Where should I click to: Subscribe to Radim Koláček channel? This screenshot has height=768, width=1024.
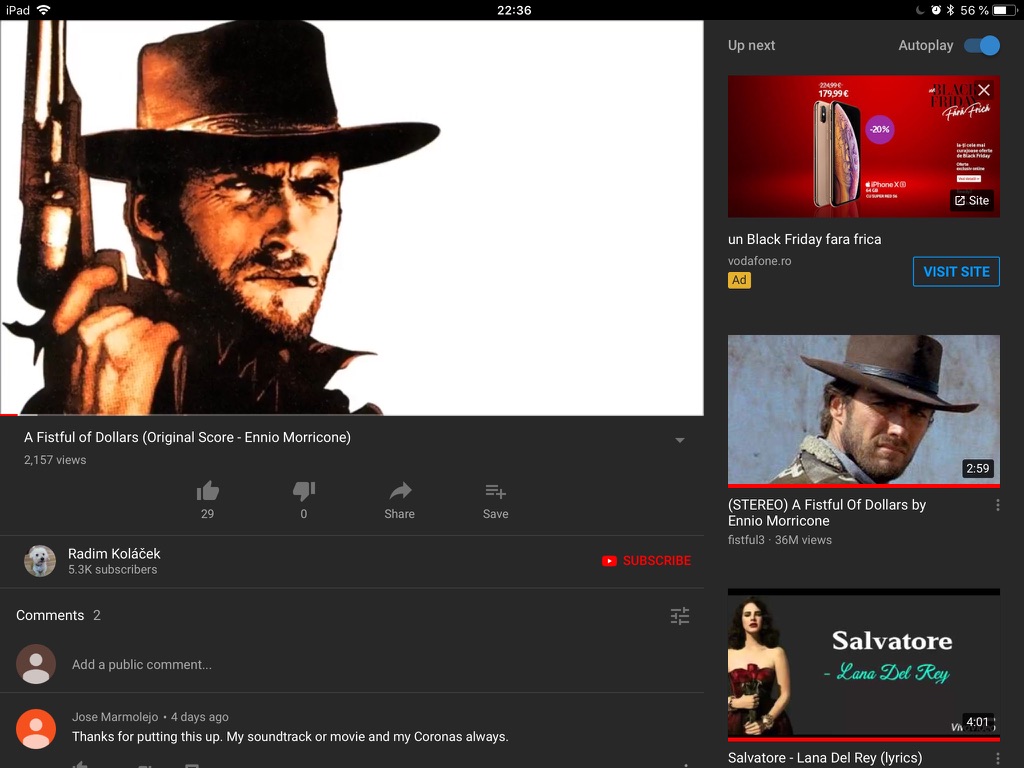pyautogui.click(x=647, y=561)
